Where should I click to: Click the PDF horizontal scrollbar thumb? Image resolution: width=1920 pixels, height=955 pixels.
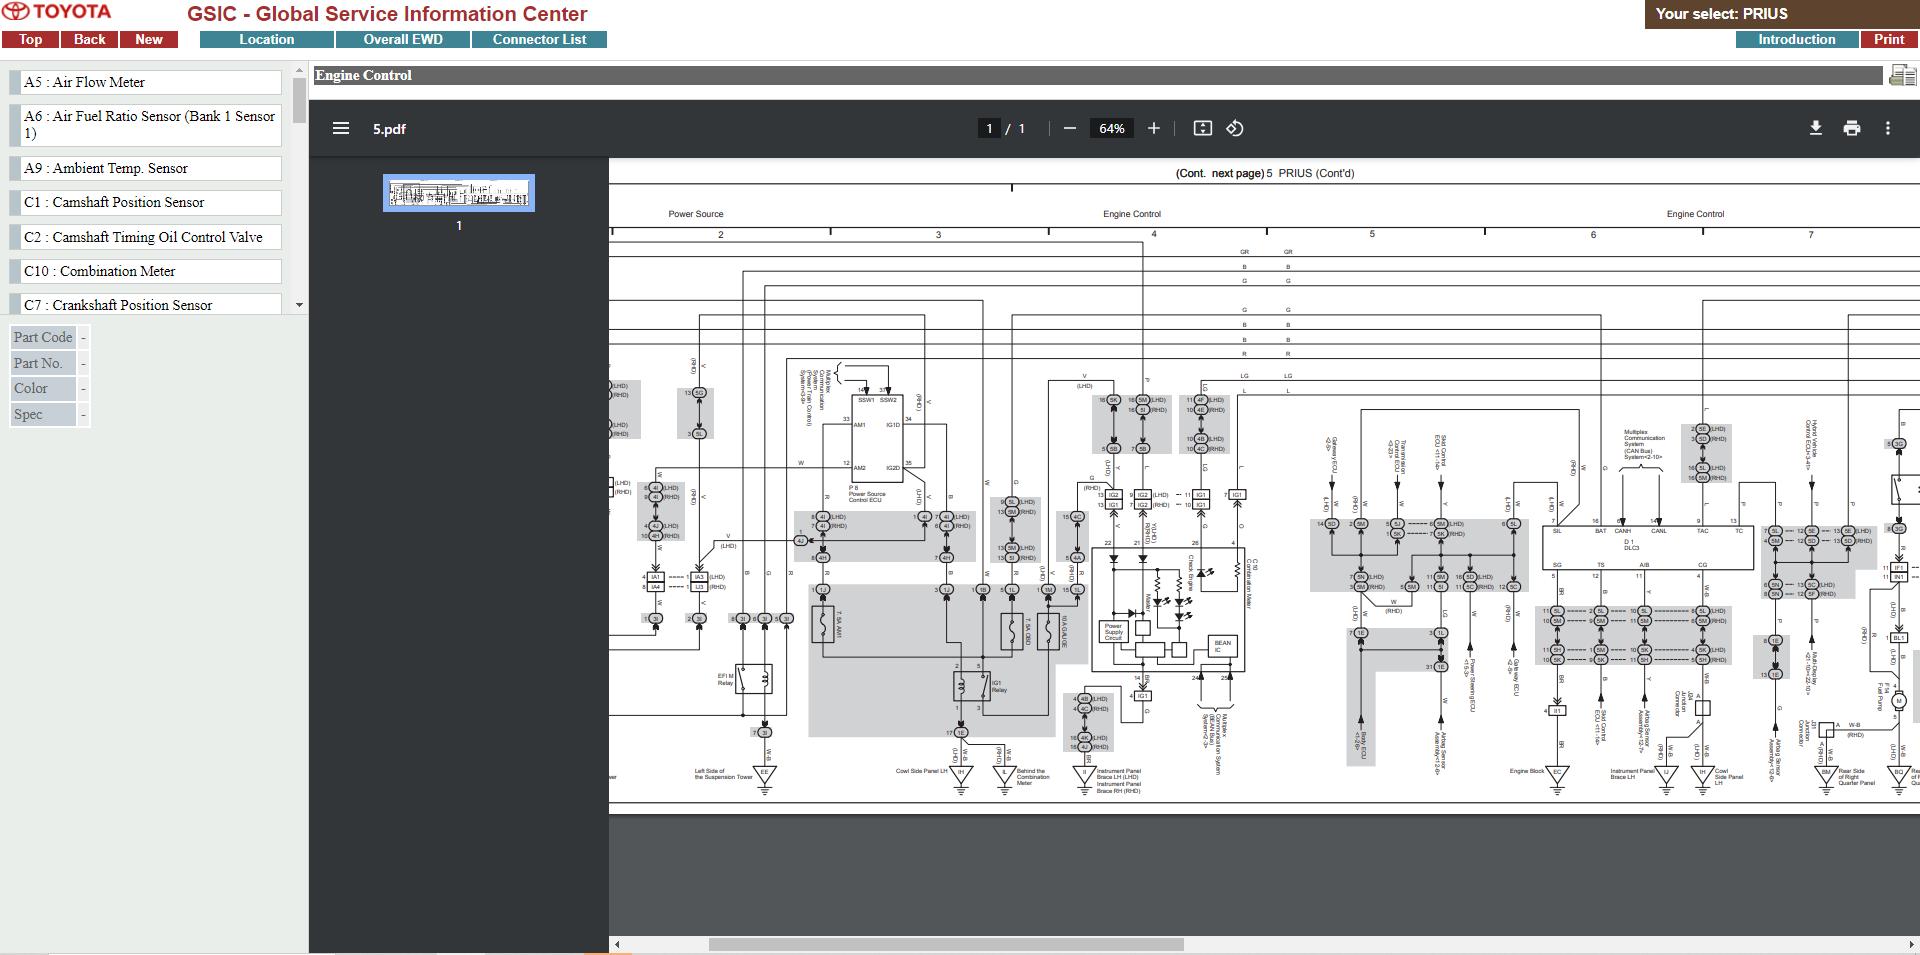pos(946,944)
